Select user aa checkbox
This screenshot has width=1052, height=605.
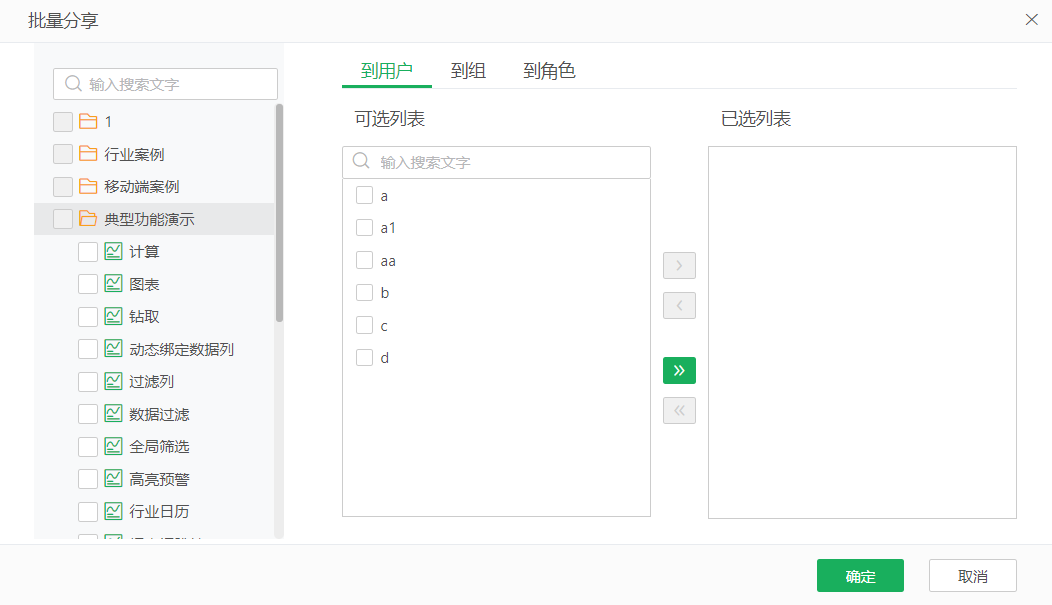tap(364, 260)
